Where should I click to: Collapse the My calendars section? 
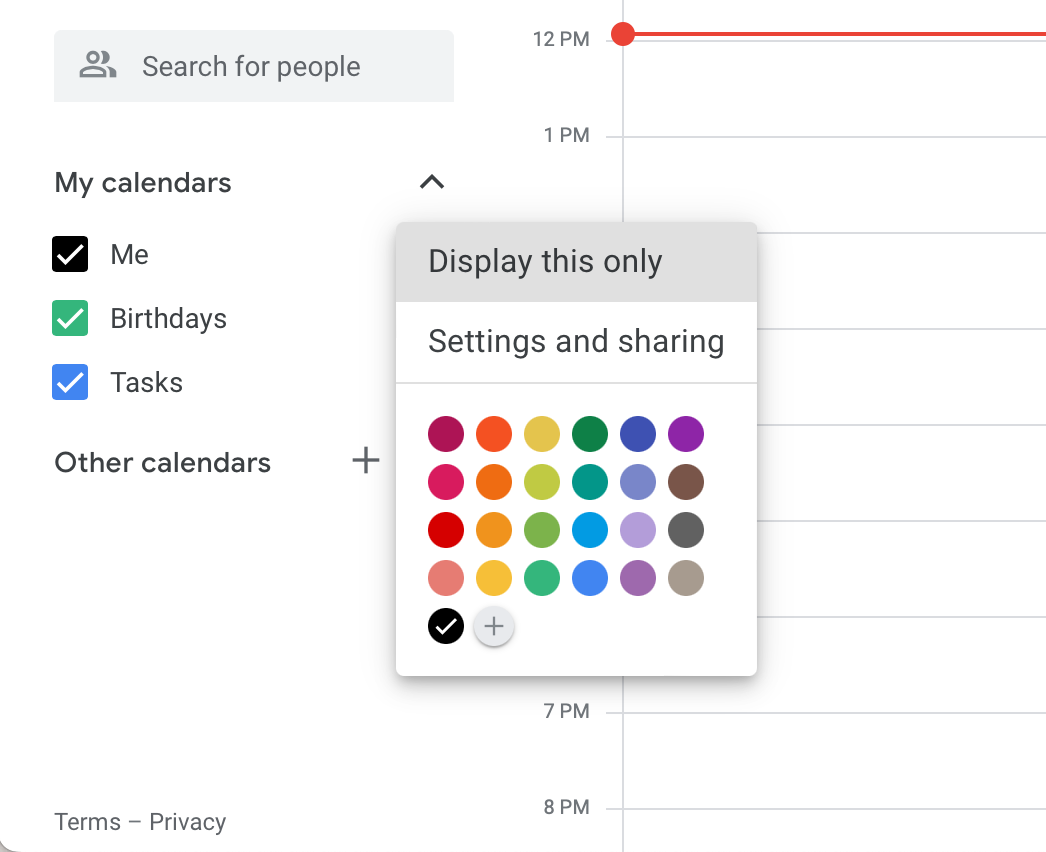click(x=431, y=182)
